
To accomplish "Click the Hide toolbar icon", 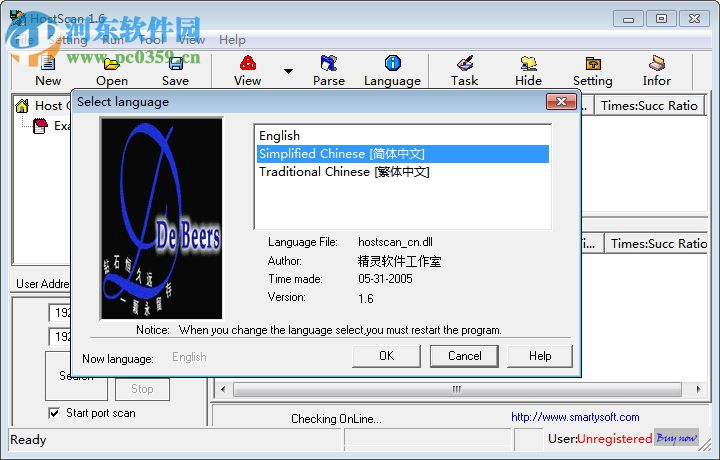I will click(x=529, y=71).
